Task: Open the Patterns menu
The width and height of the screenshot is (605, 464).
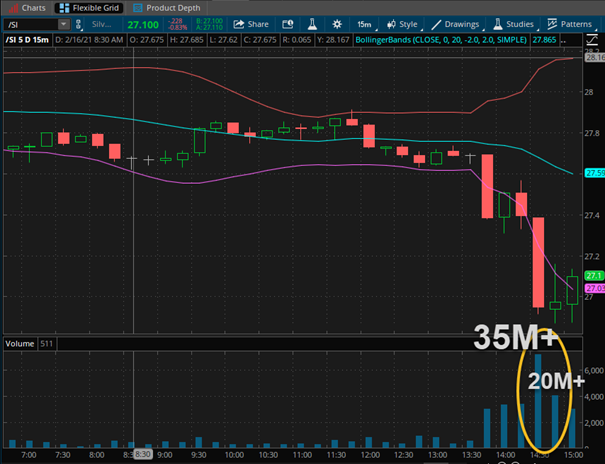Action: click(x=570, y=23)
